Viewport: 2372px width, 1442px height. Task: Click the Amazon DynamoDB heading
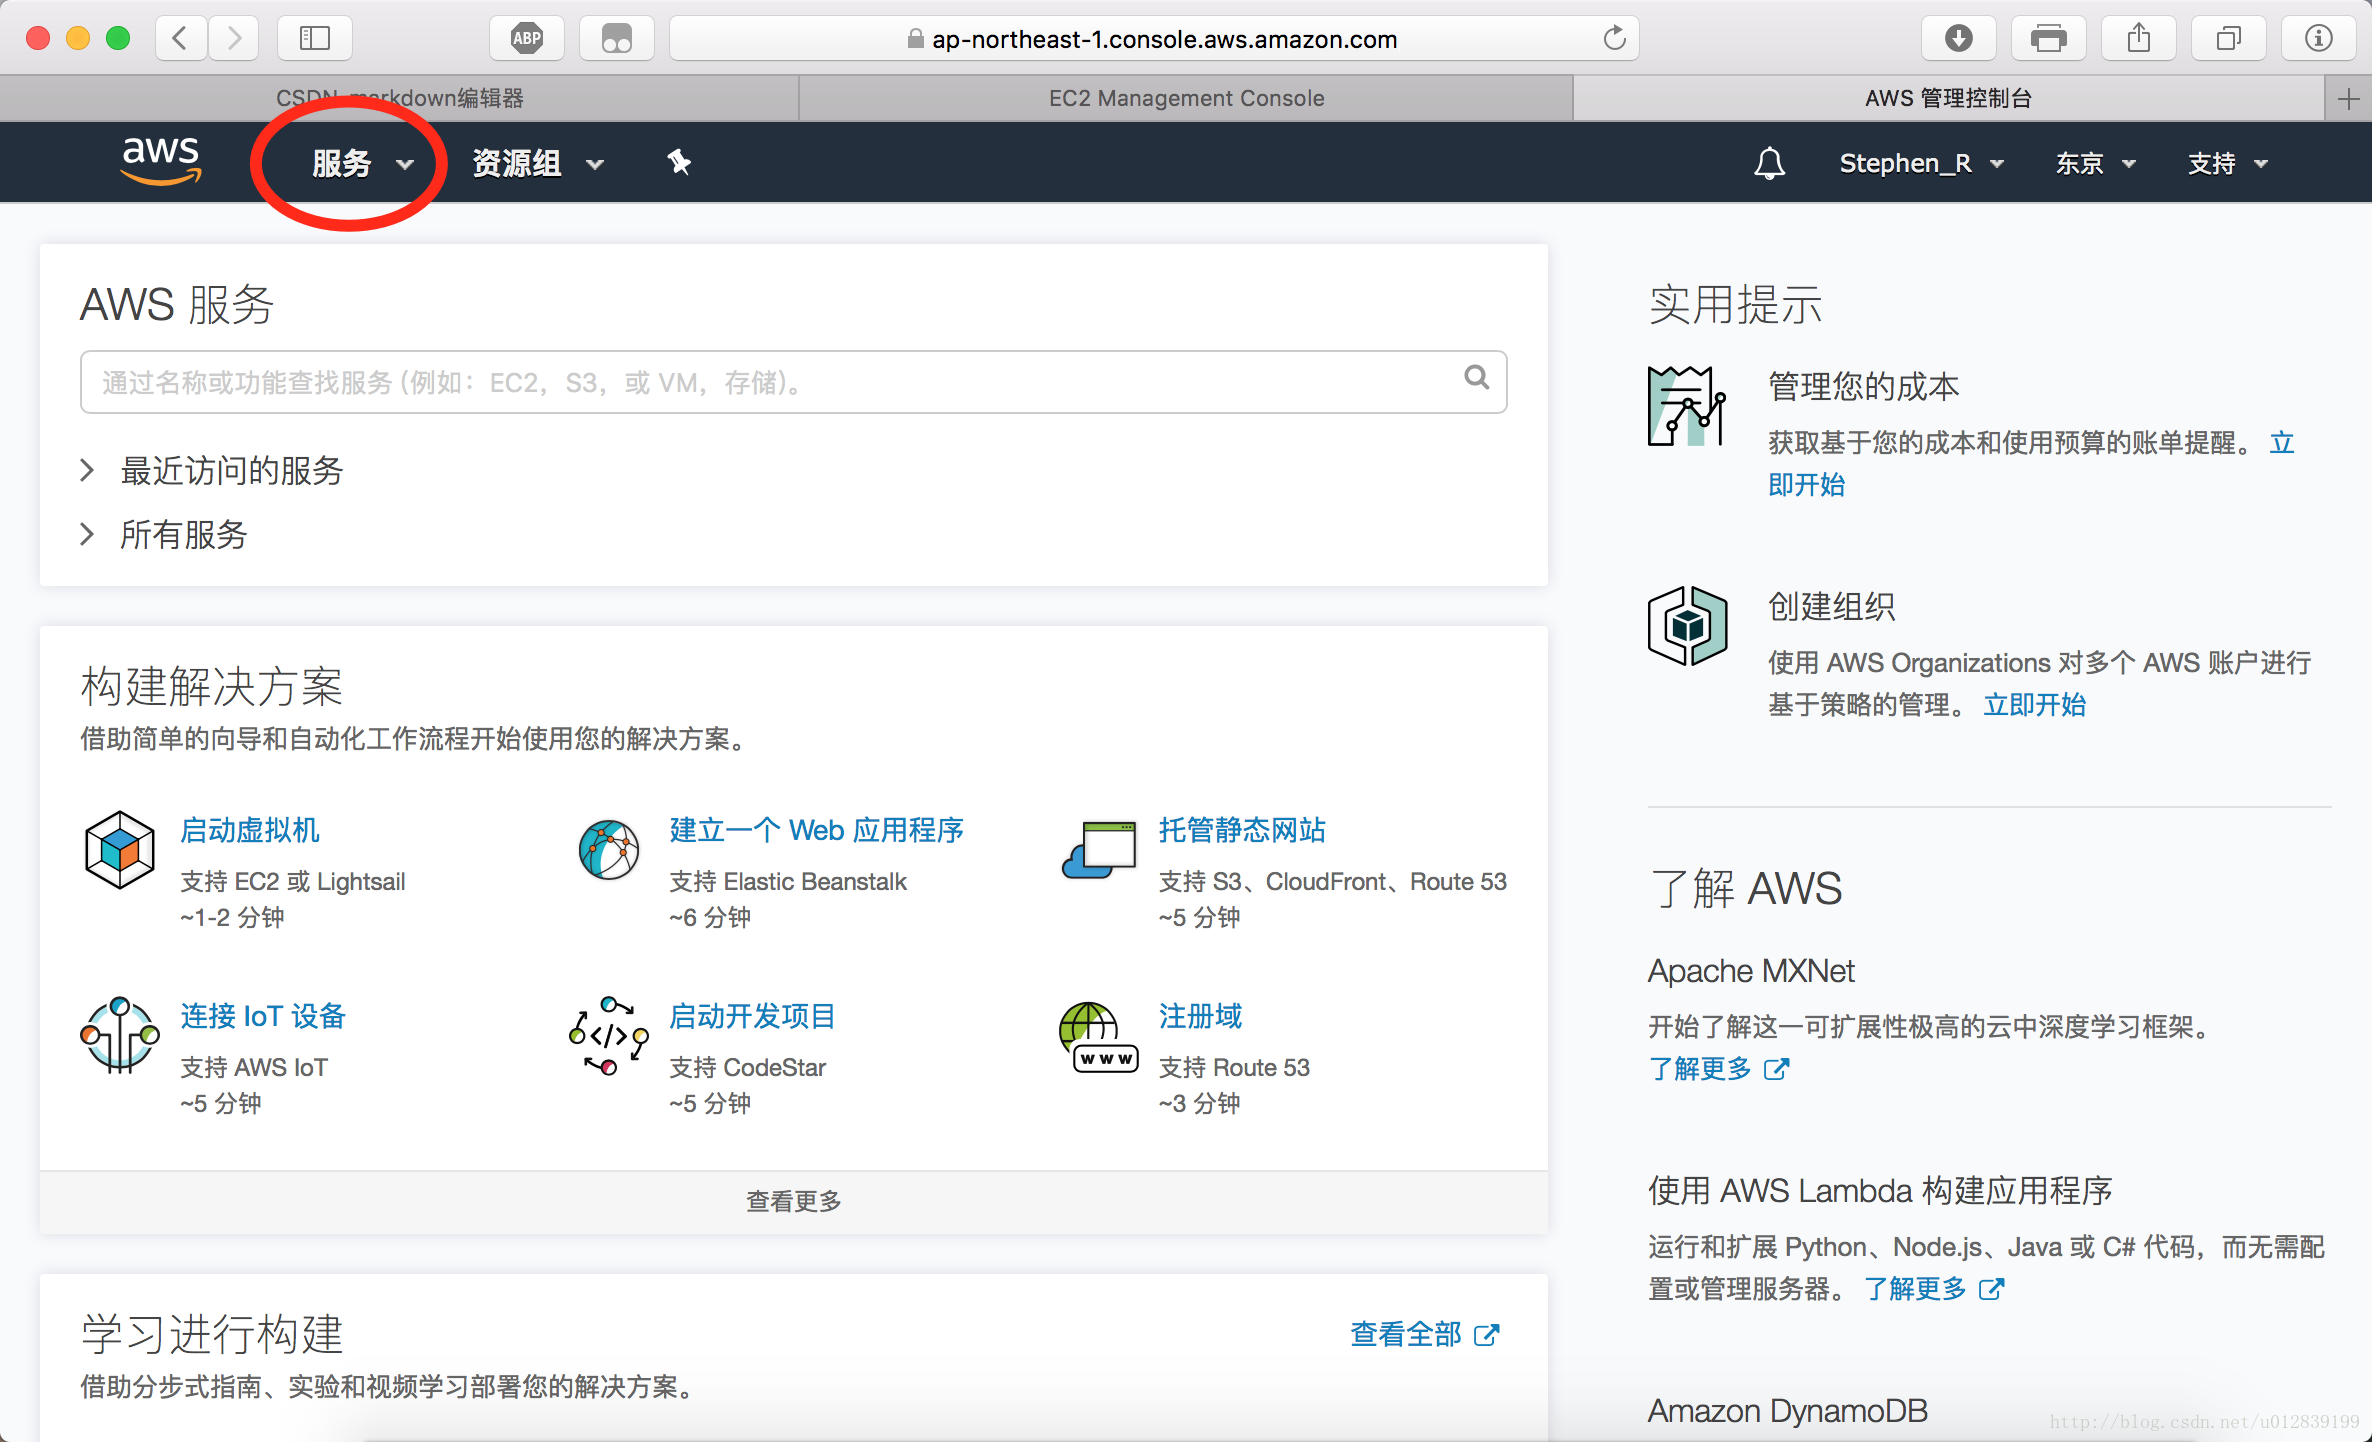coord(1787,1410)
